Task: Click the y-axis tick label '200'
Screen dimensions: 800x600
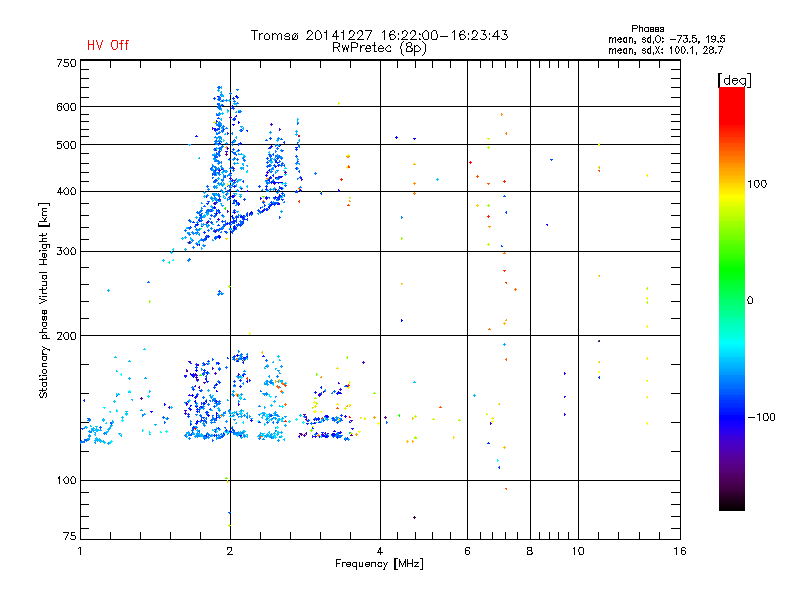Action: tap(66, 336)
